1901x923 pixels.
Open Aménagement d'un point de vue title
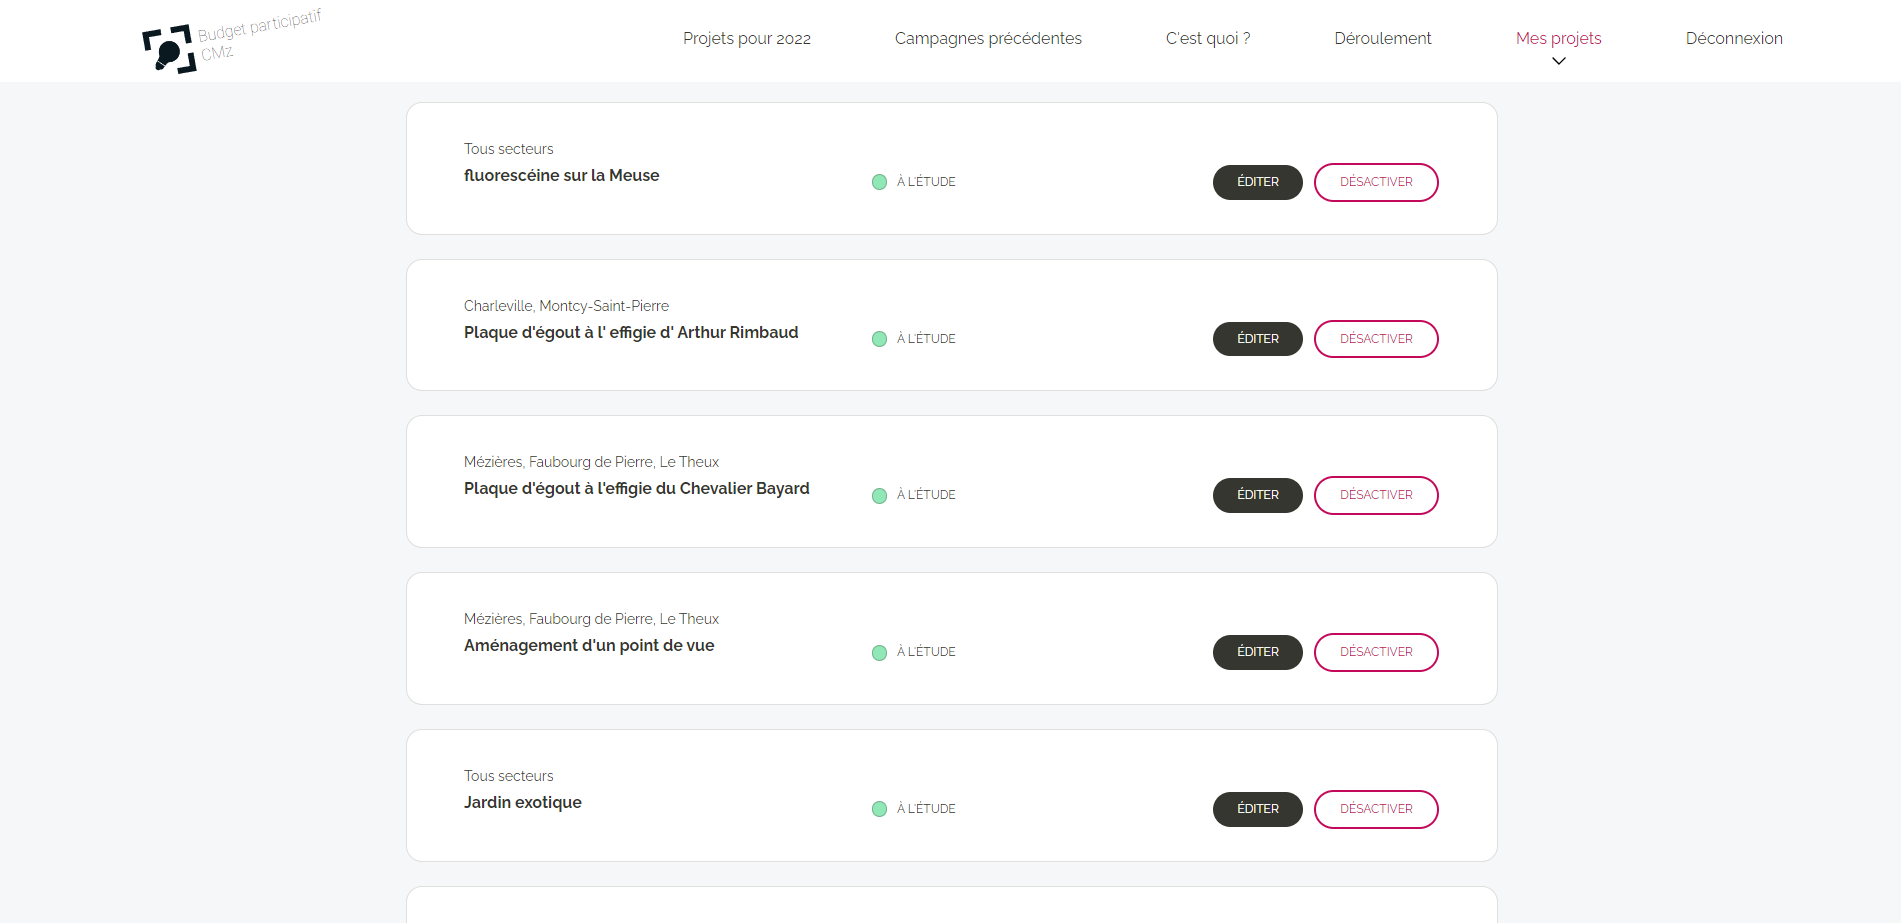588,646
